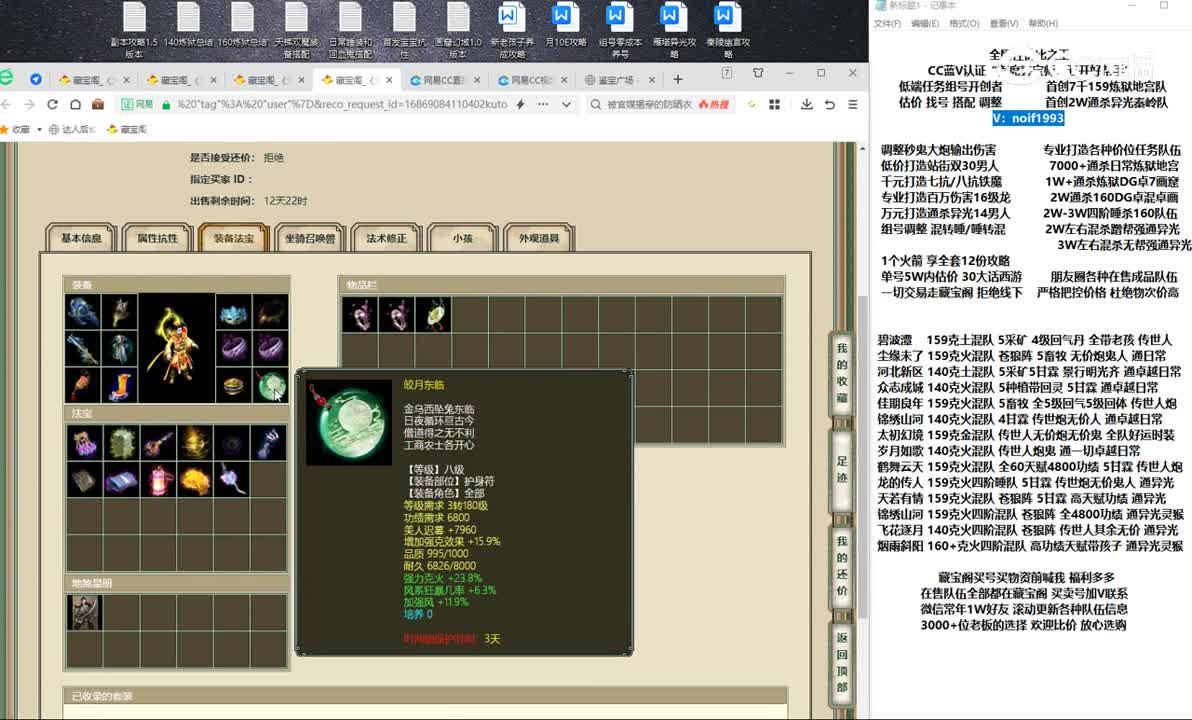Select the golden cloud talisman icon
1192x720 pixels.
(195, 480)
